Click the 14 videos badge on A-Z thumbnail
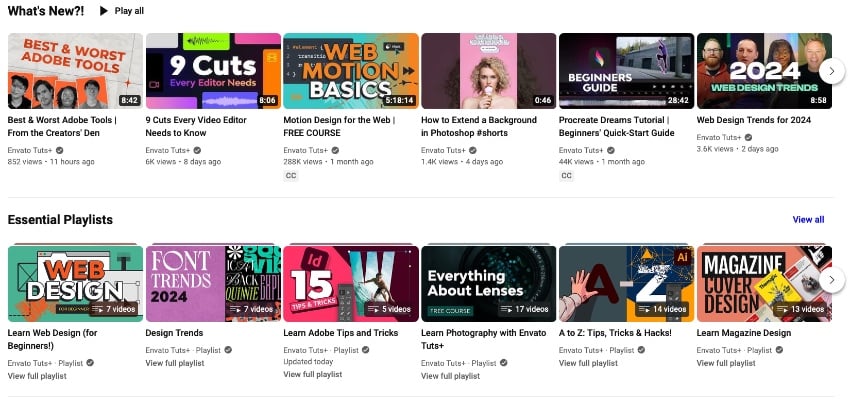 coord(662,309)
